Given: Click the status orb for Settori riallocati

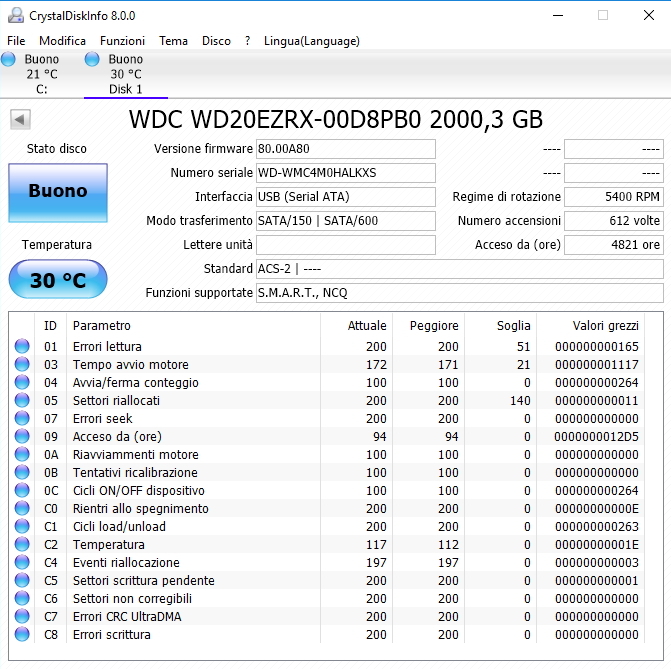Looking at the screenshot, I should point(22,400).
